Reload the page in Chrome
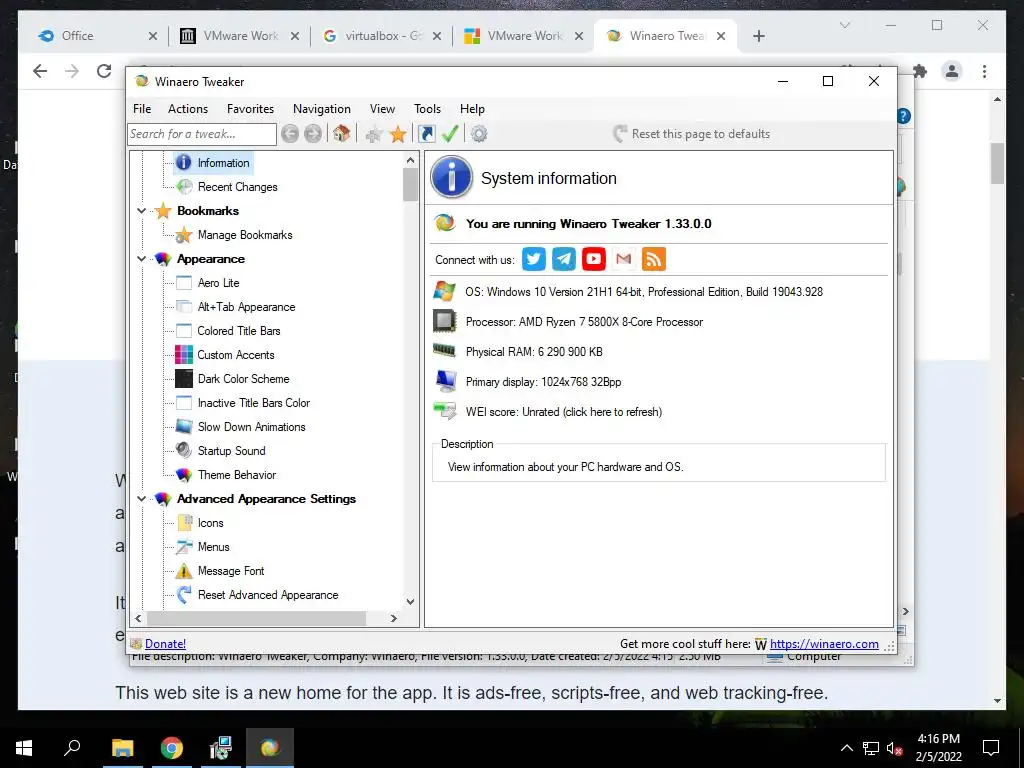 coord(104,71)
